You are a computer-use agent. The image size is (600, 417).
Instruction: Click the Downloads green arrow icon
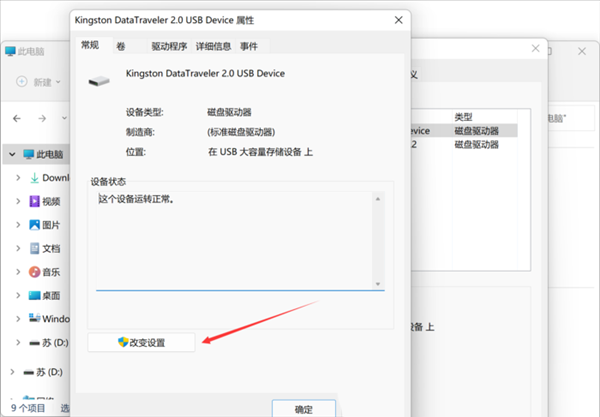click(x=34, y=178)
